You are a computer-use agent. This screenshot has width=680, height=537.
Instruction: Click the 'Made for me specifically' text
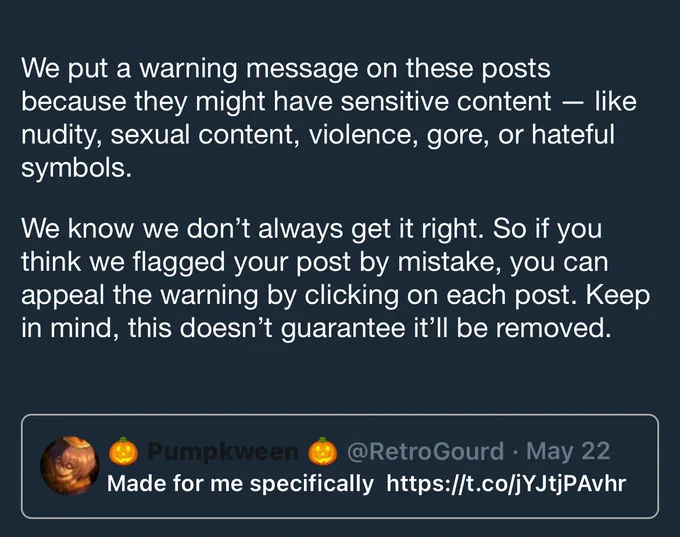[x=240, y=483]
